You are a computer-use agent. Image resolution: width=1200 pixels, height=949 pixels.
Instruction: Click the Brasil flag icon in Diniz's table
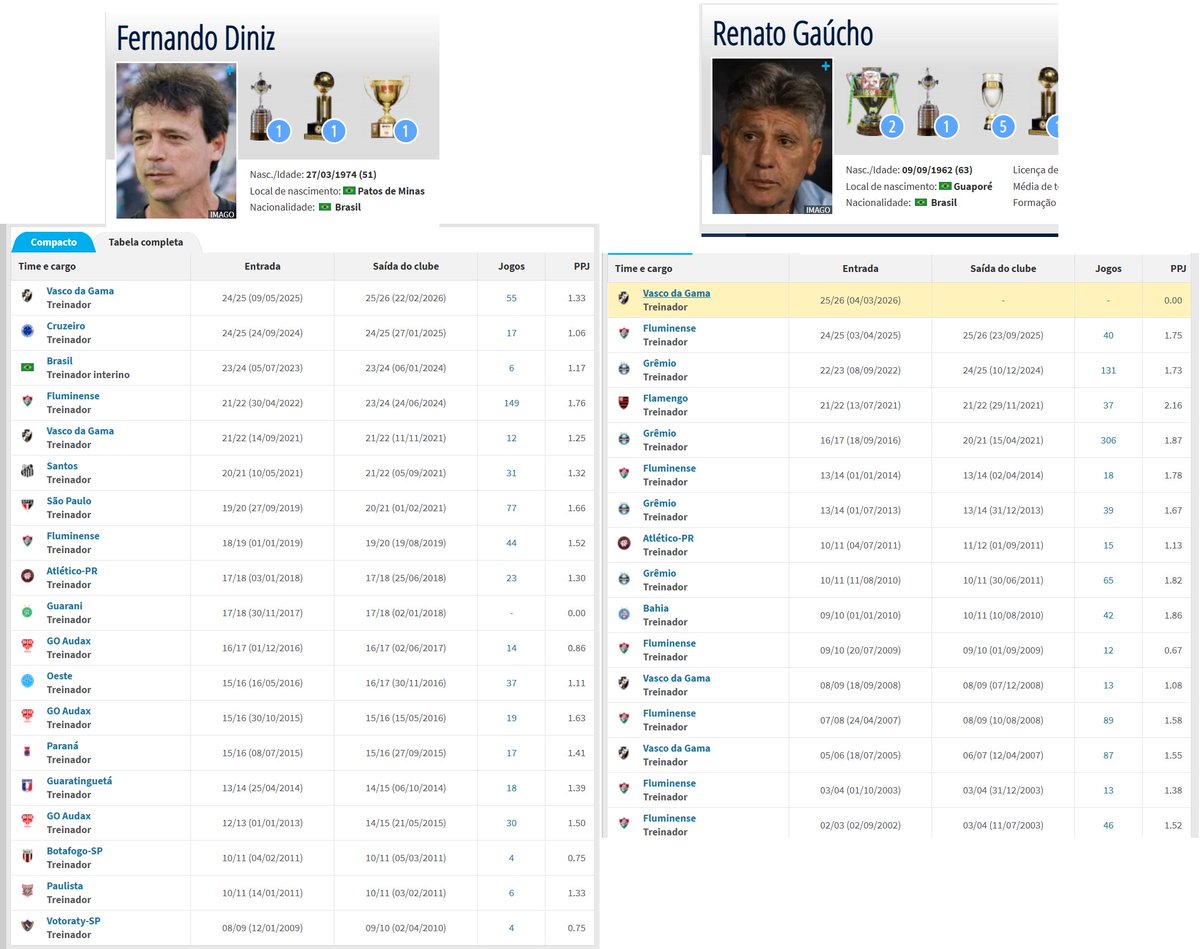click(27, 367)
